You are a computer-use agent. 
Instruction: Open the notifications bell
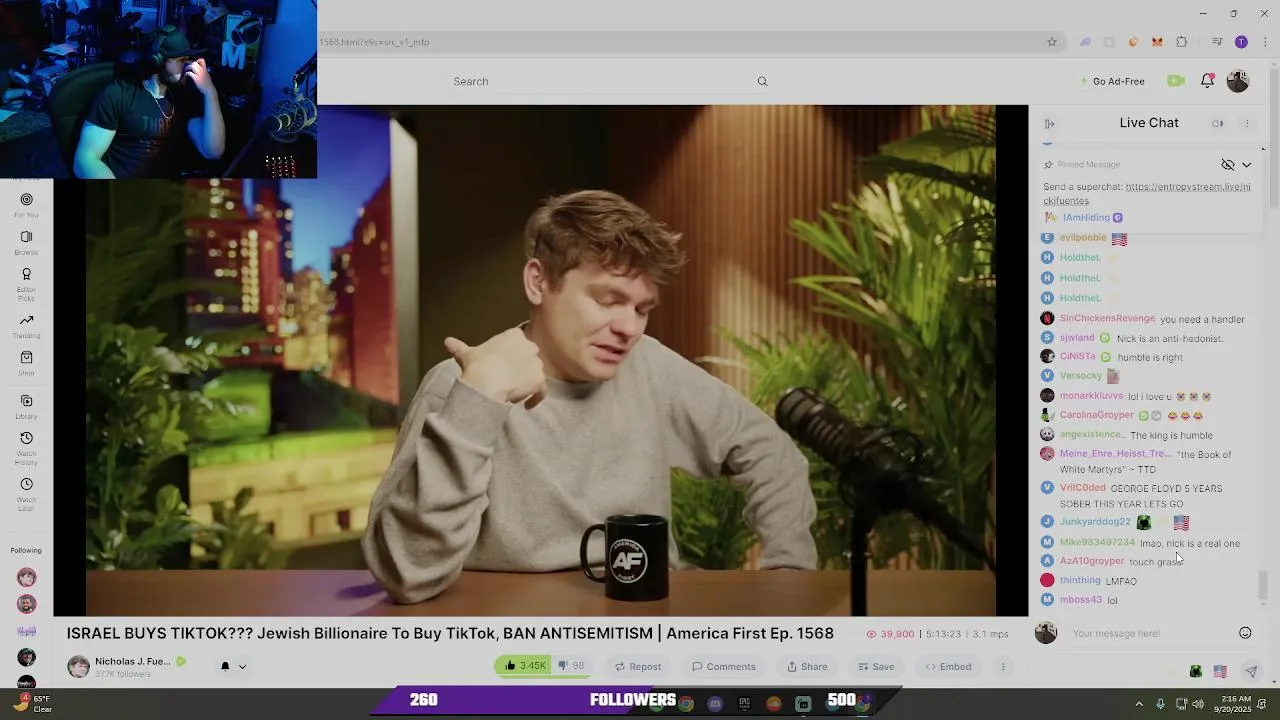pos(1207,81)
